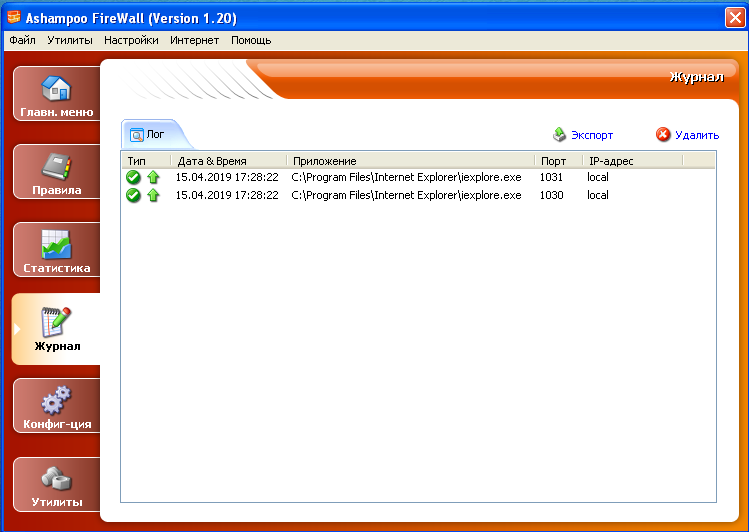Click the green up arrow in port 1030 row

pos(153,195)
